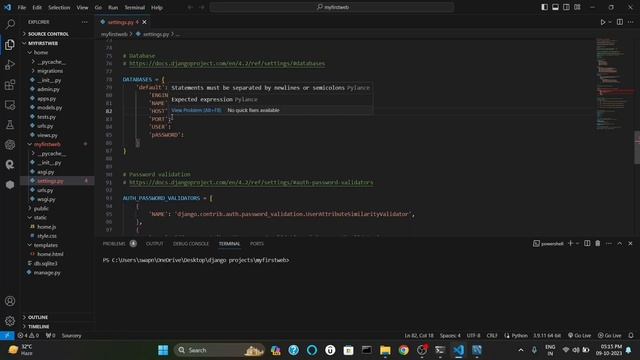Open Chrome from the taskbar
Screen dimensions: 640x360
point(403,350)
